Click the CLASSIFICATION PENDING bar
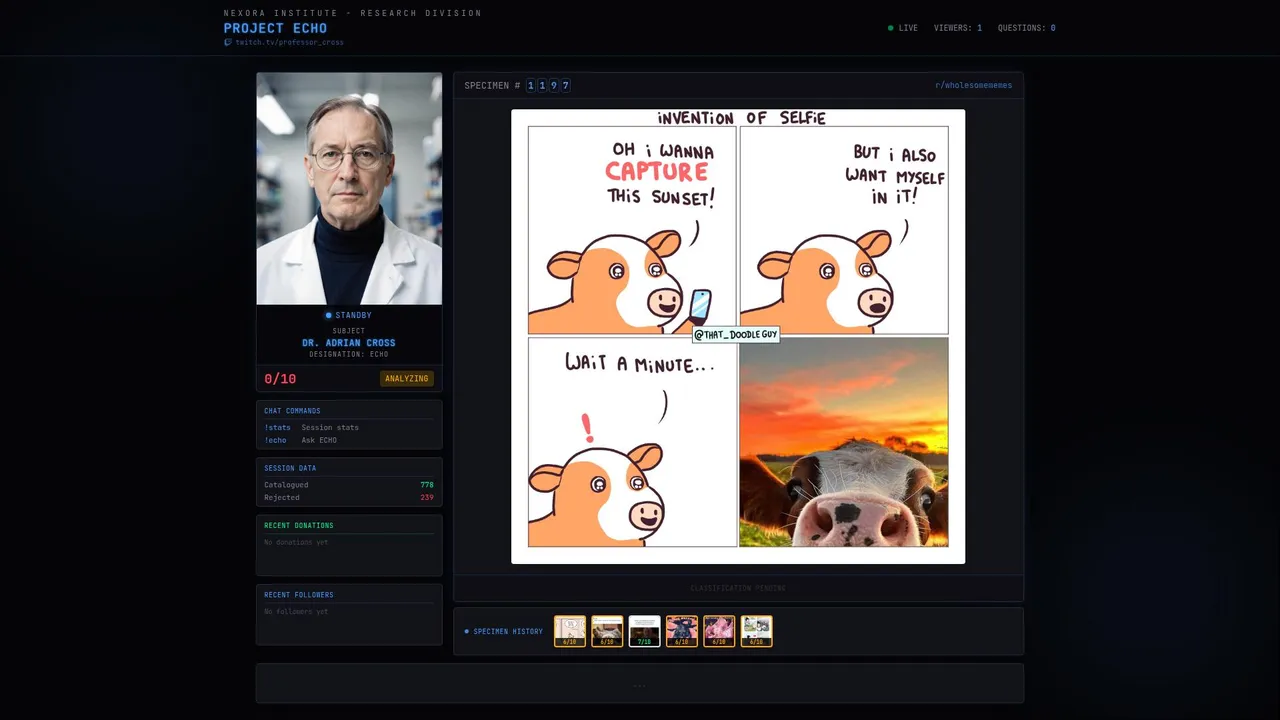This screenshot has height=720, width=1280. pyautogui.click(x=738, y=588)
